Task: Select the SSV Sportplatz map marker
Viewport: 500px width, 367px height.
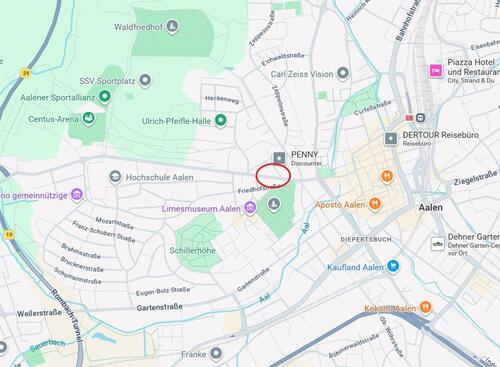Action: (145, 81)
